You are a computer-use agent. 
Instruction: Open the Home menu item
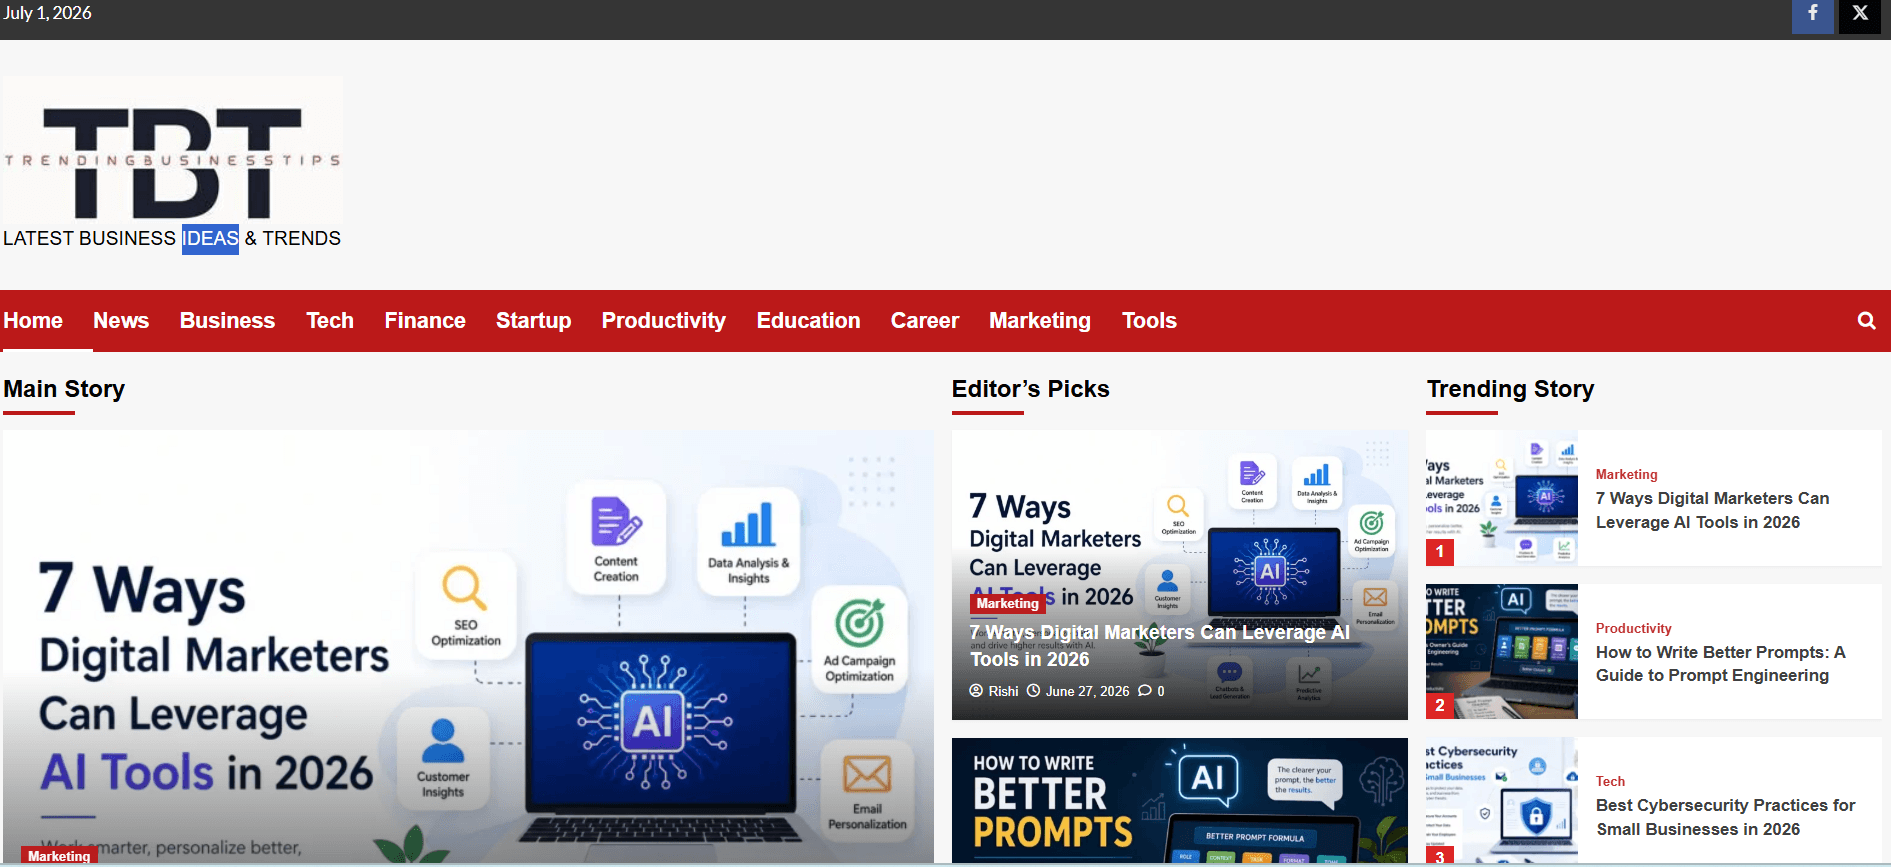33,321
